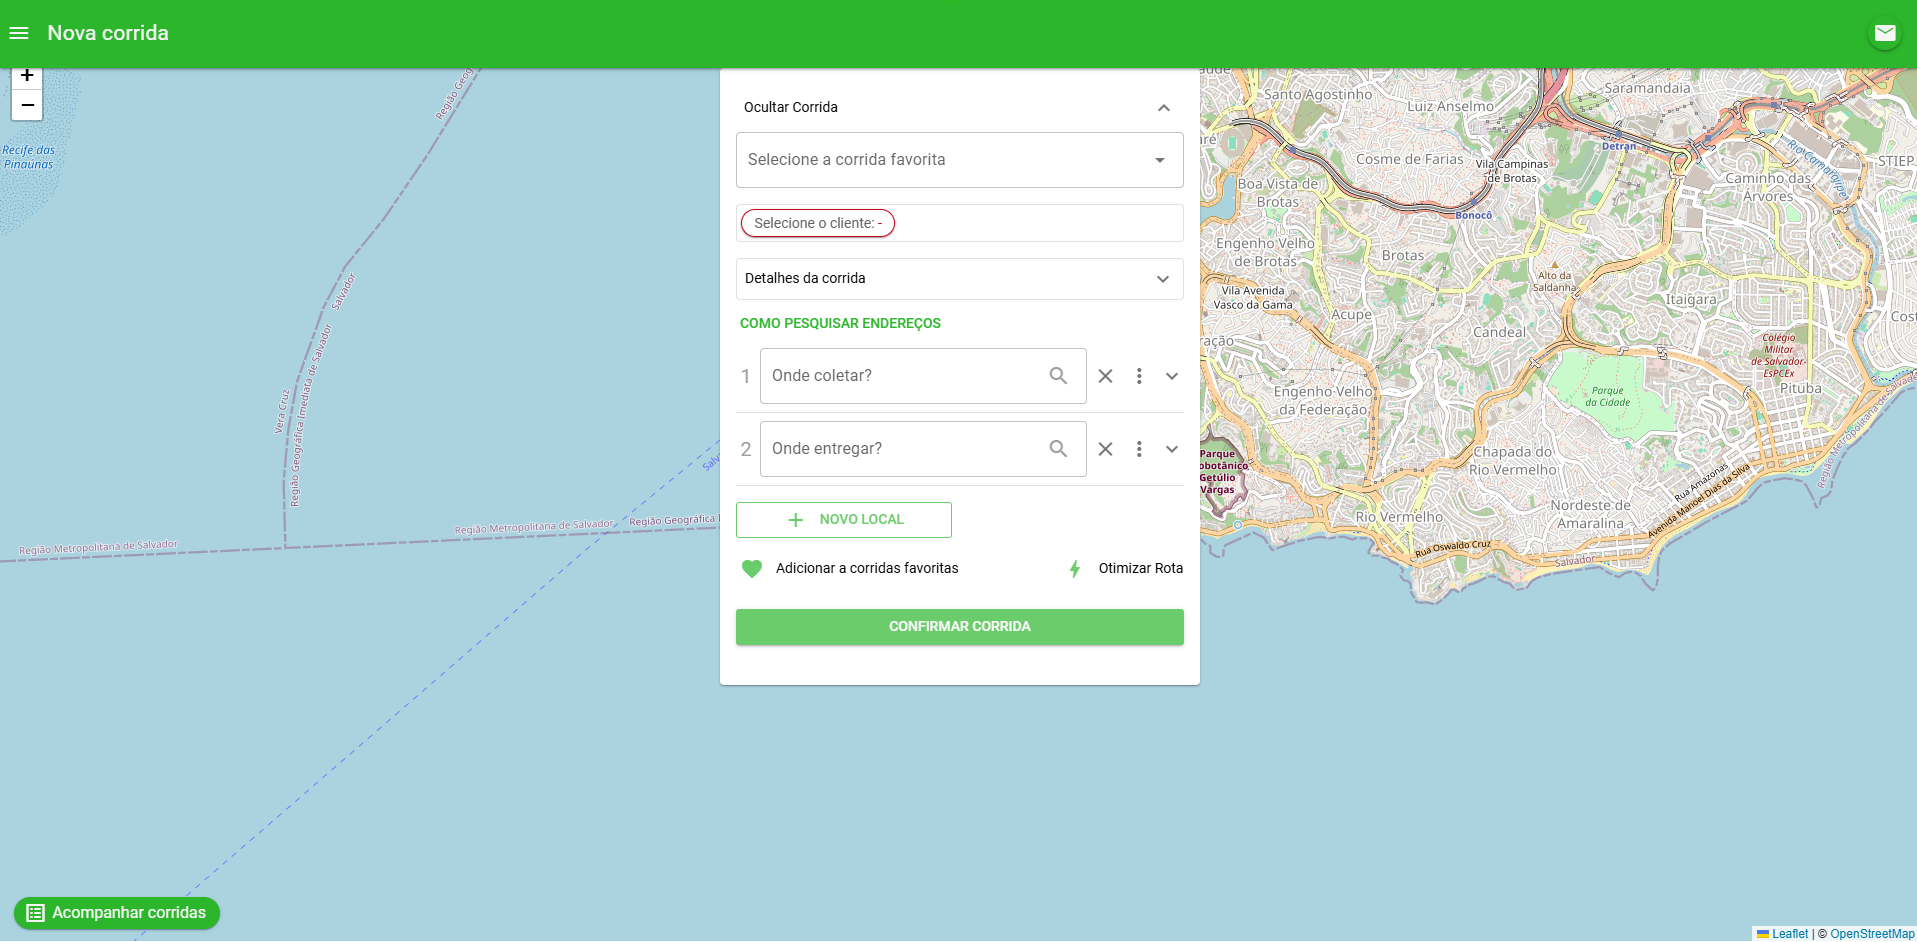The width and height of the screenshot is (1917, 942).
Task: Add ride to favorites heart
Action: (752, 569)
